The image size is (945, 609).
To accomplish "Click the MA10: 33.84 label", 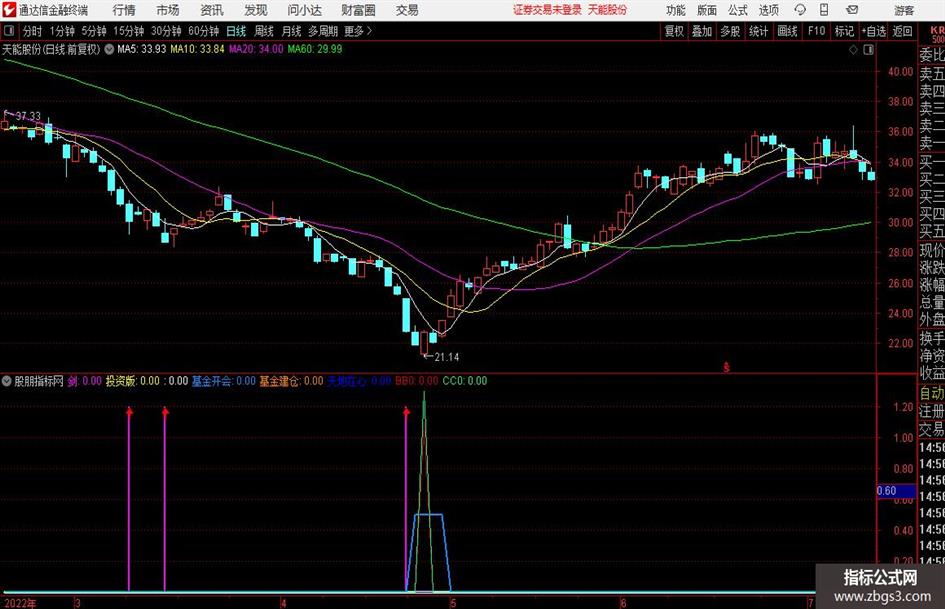I will pyautogui.click(x=197, y=49).
